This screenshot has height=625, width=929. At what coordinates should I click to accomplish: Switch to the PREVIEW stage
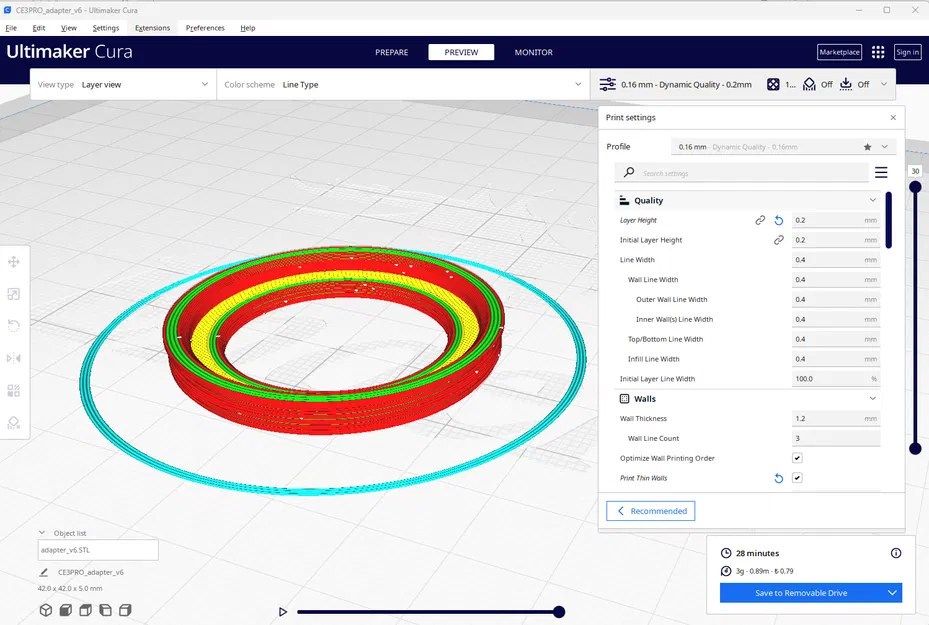pos(461,52)
